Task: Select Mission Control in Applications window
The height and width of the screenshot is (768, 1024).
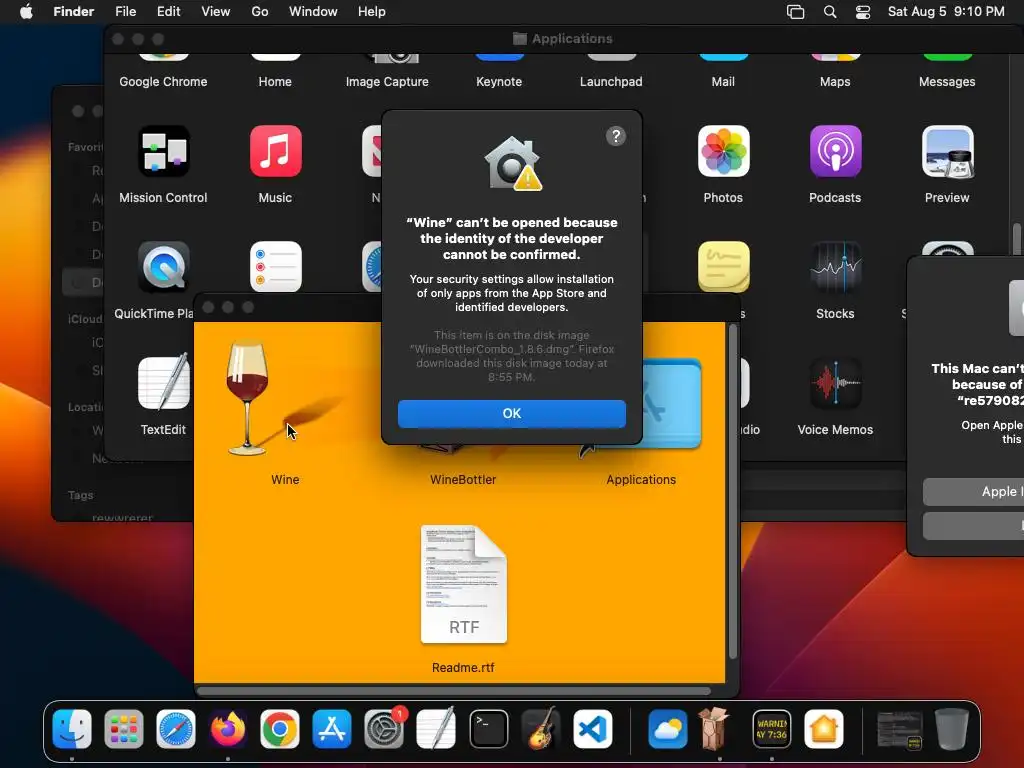Action: tap(163, 152)
